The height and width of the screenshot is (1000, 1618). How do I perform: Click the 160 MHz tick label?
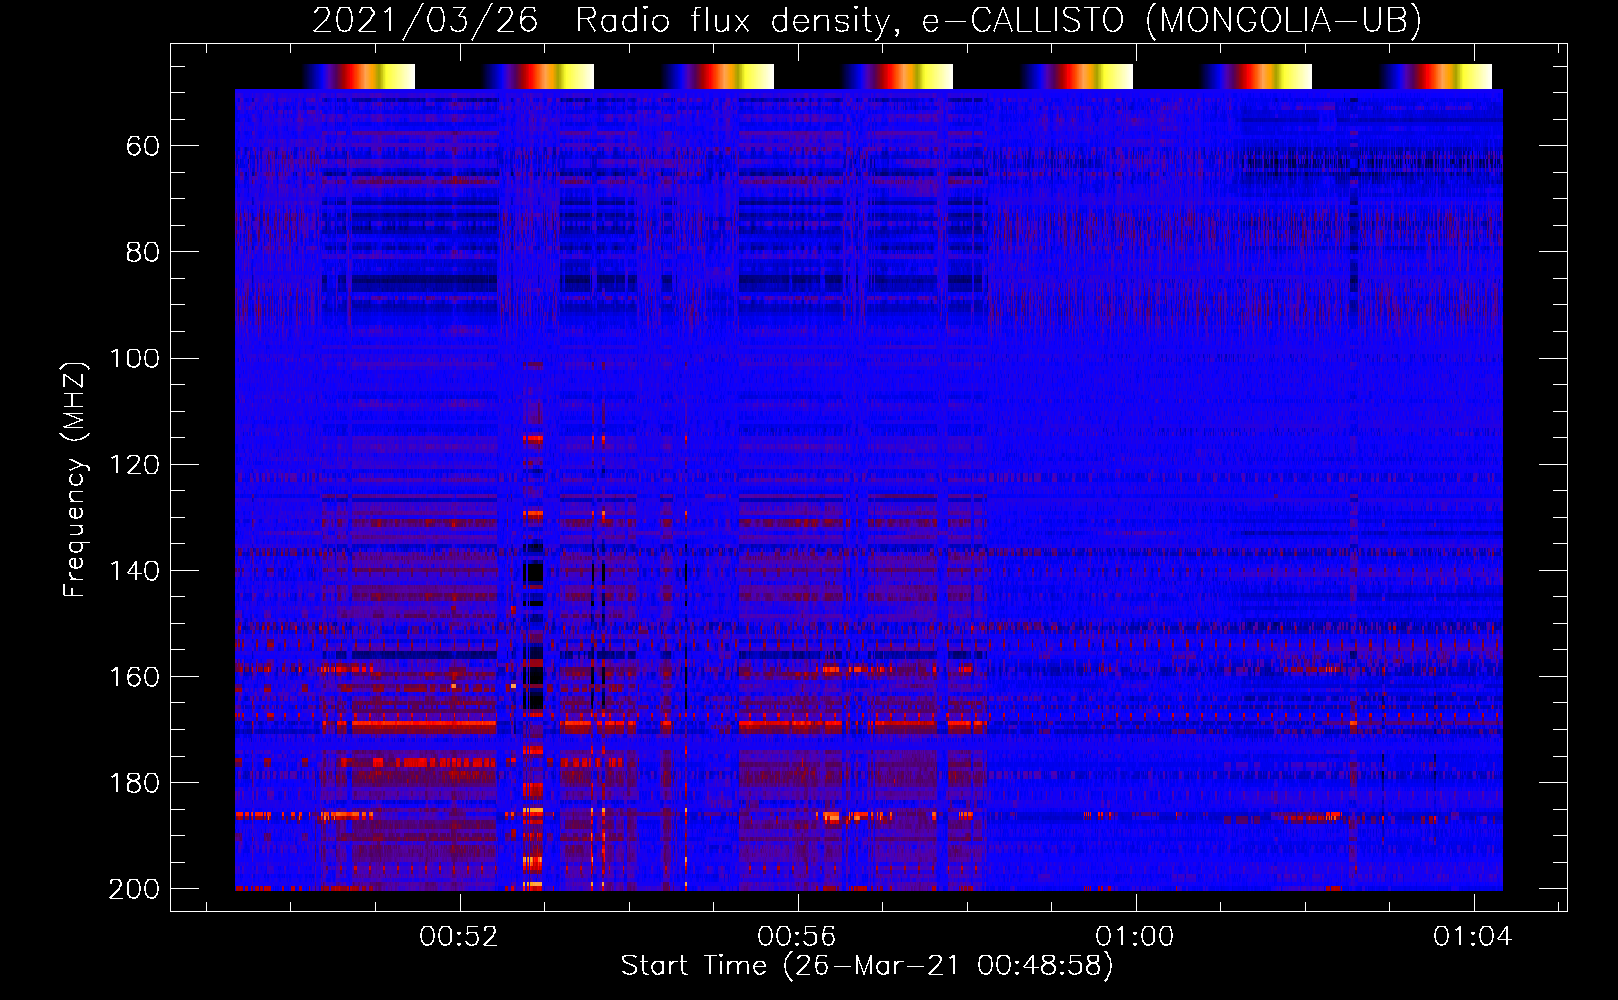point(134,677)
